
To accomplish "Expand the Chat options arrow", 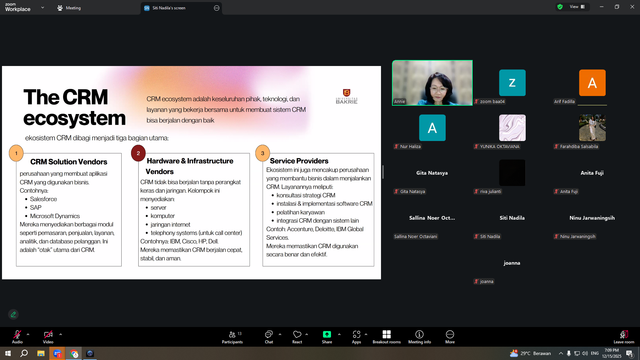I will (x=280, y=334).
